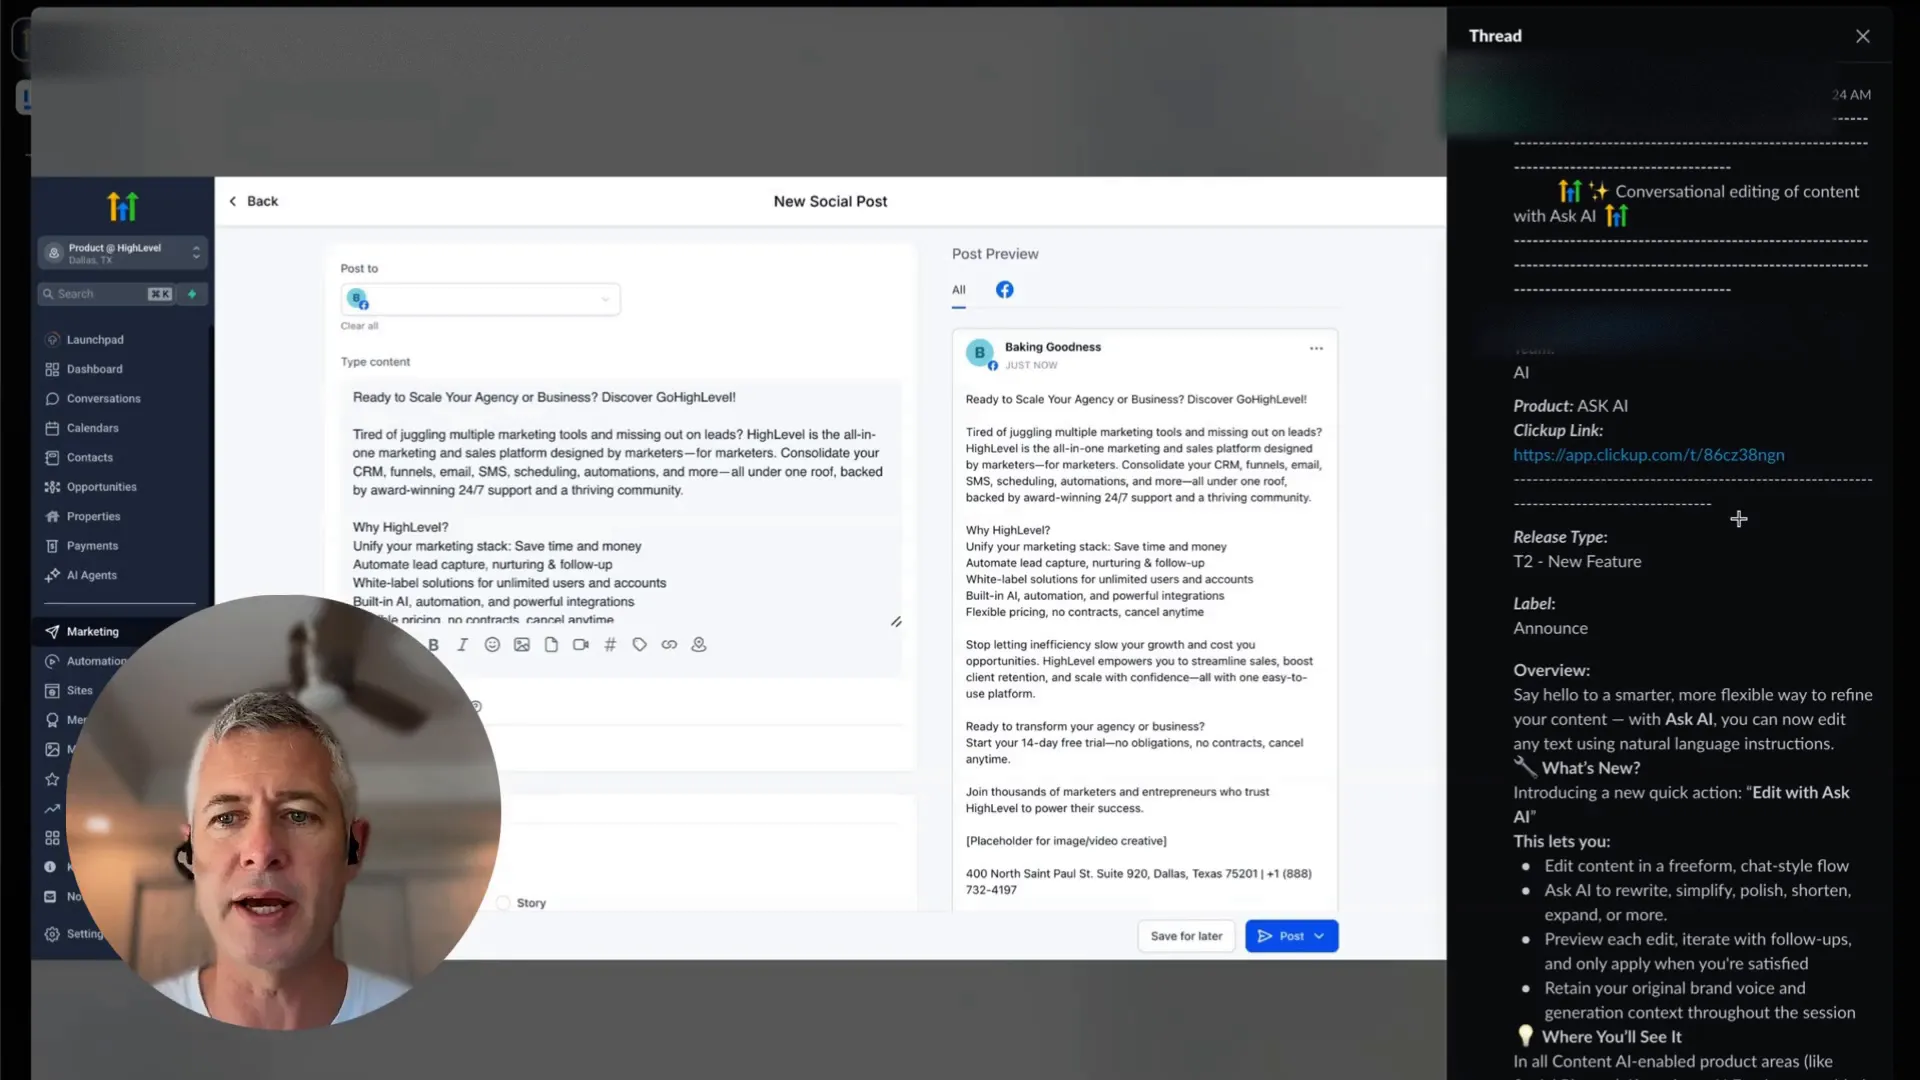
Task: Click the link icon in editor toolbar
Action: point(669,645)
